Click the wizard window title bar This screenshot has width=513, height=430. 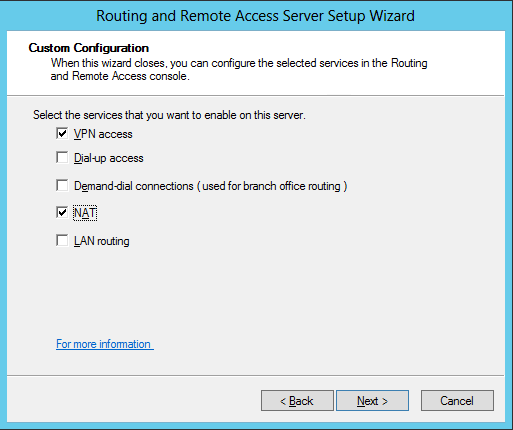(x=256, y=16)
